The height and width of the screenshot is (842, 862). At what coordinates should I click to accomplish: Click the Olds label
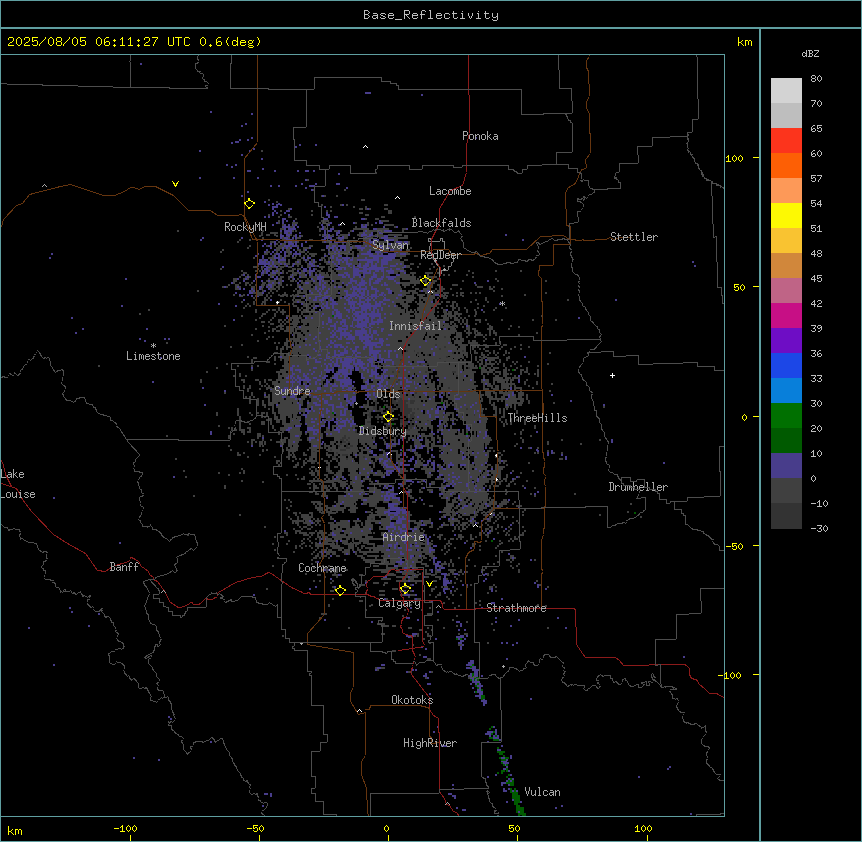click(x=388, y=394)
